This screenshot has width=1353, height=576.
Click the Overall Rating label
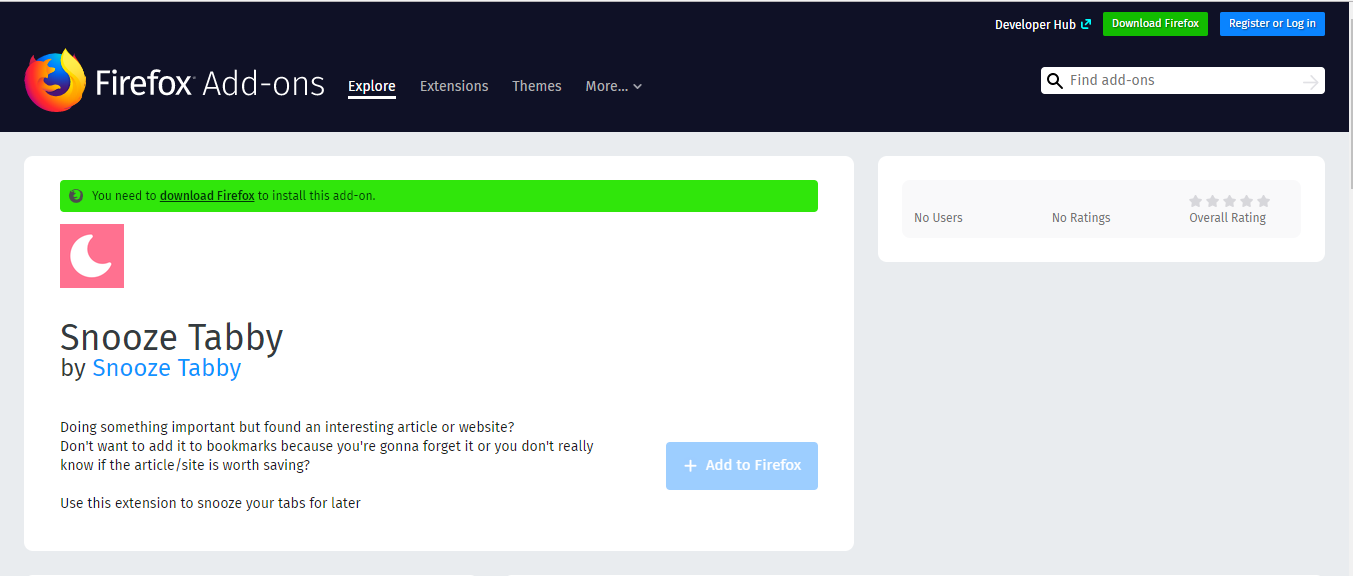(1227, 218)
